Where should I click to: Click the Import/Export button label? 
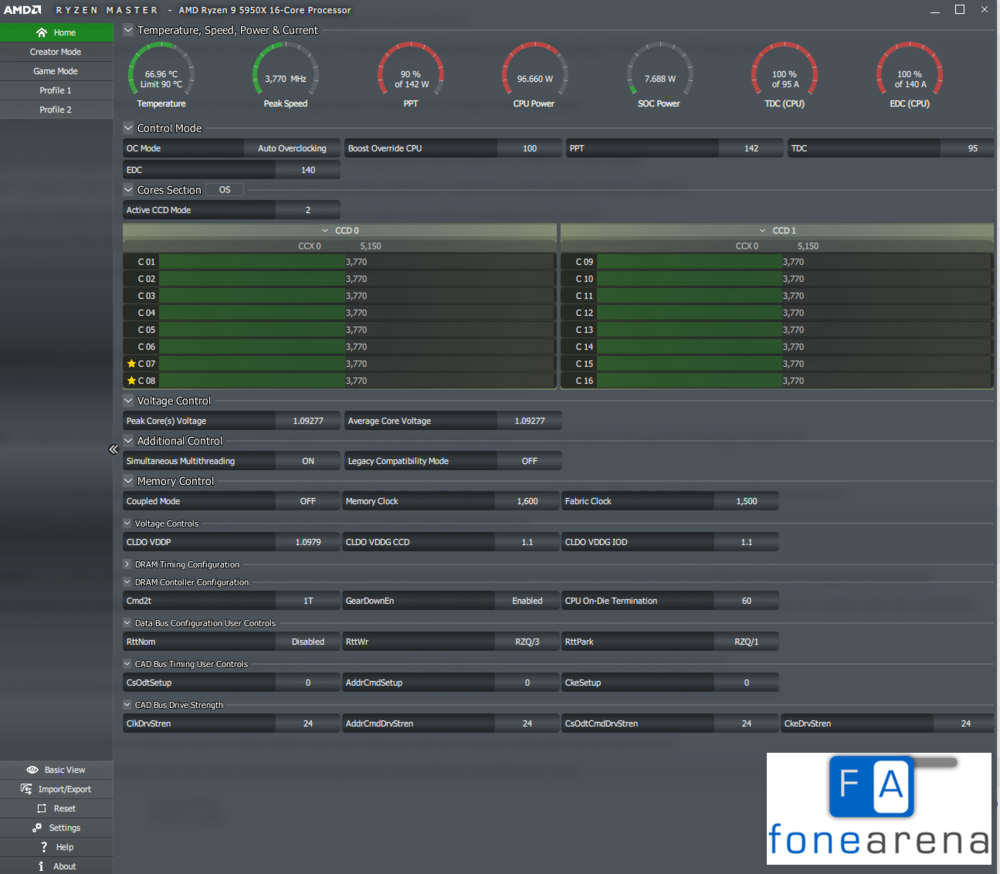point(64,789)
